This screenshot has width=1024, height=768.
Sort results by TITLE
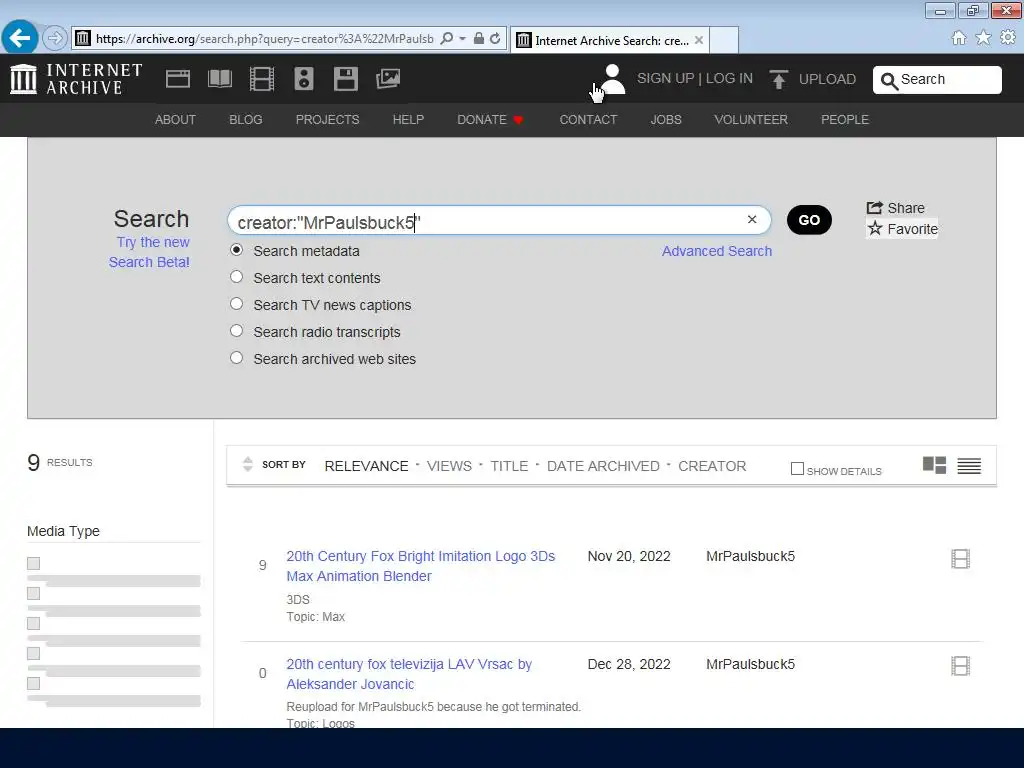509,466
